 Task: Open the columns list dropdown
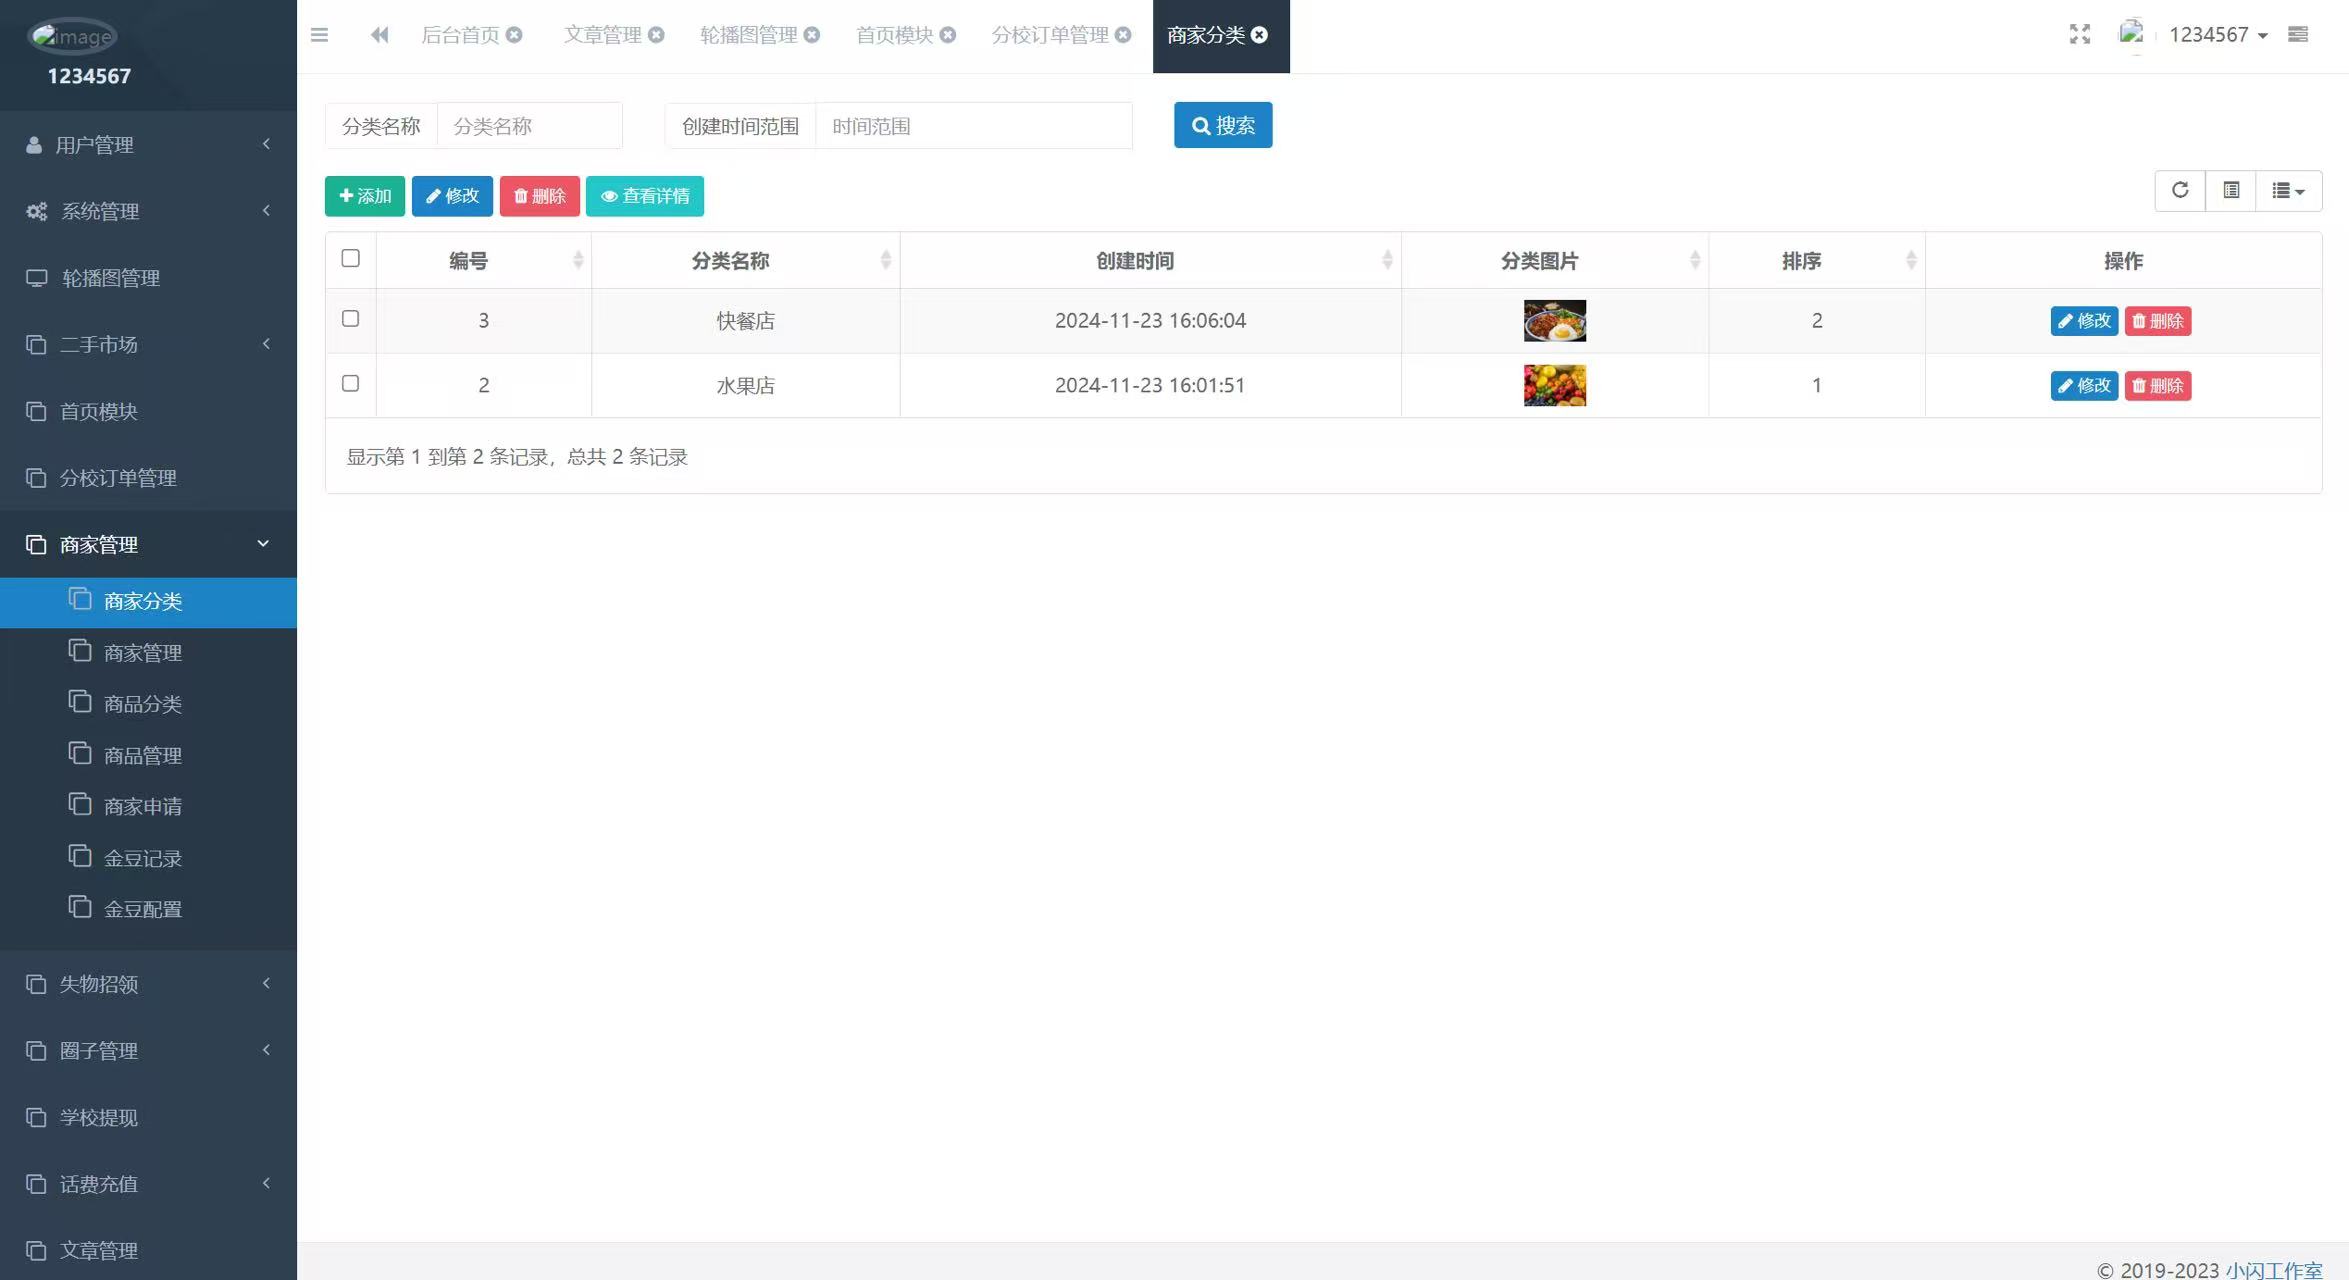point(2288,190)
